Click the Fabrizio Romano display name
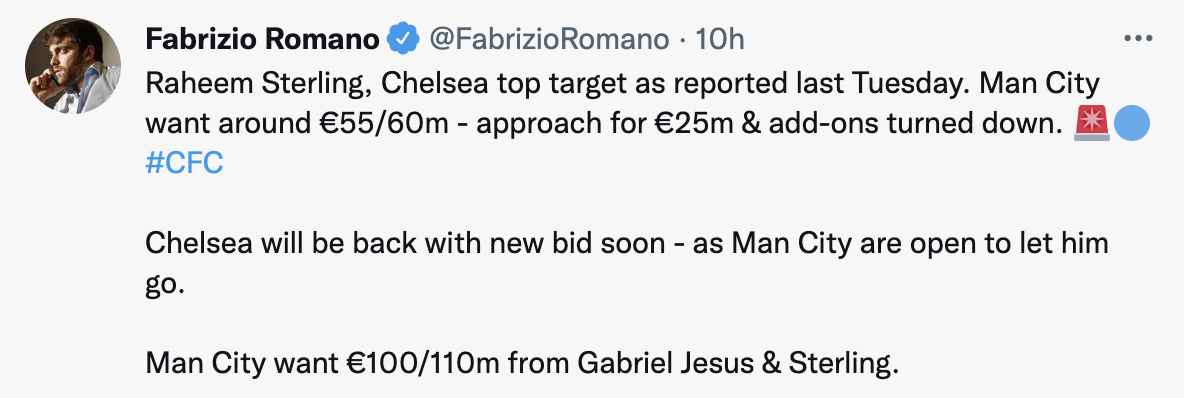The image size is (1184, 398). tap(262, 39)
